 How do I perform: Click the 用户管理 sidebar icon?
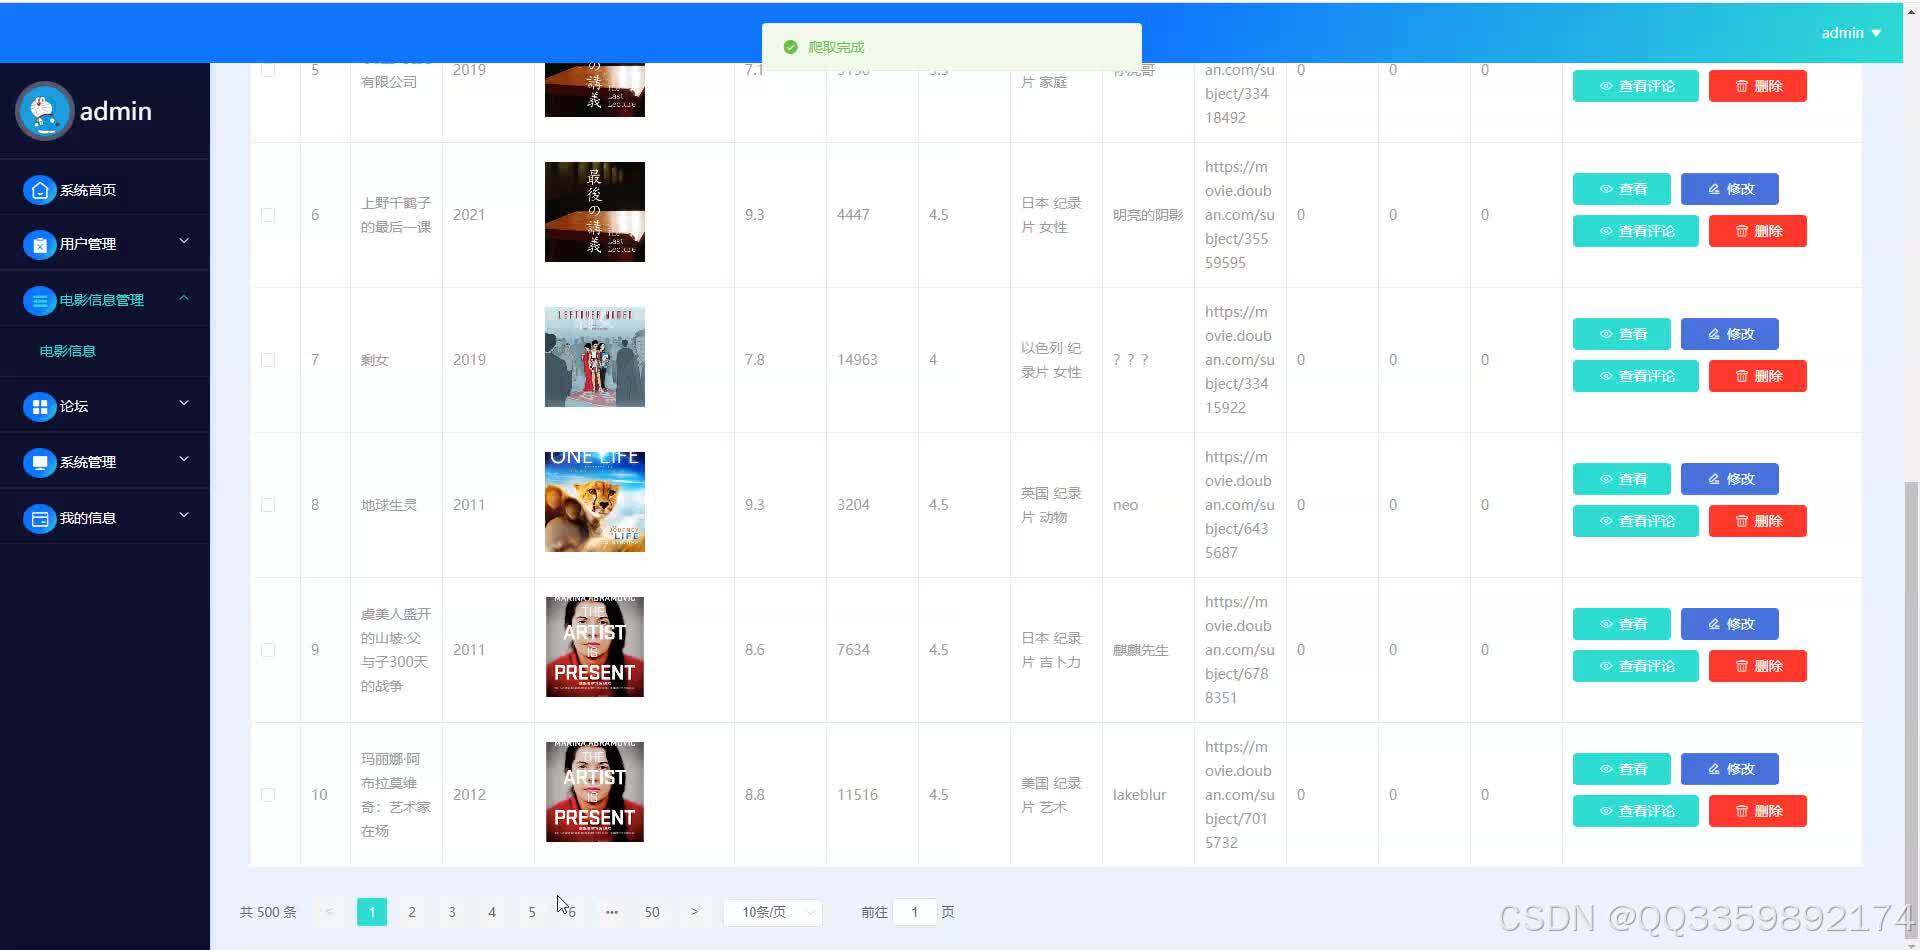click(40, 244)
